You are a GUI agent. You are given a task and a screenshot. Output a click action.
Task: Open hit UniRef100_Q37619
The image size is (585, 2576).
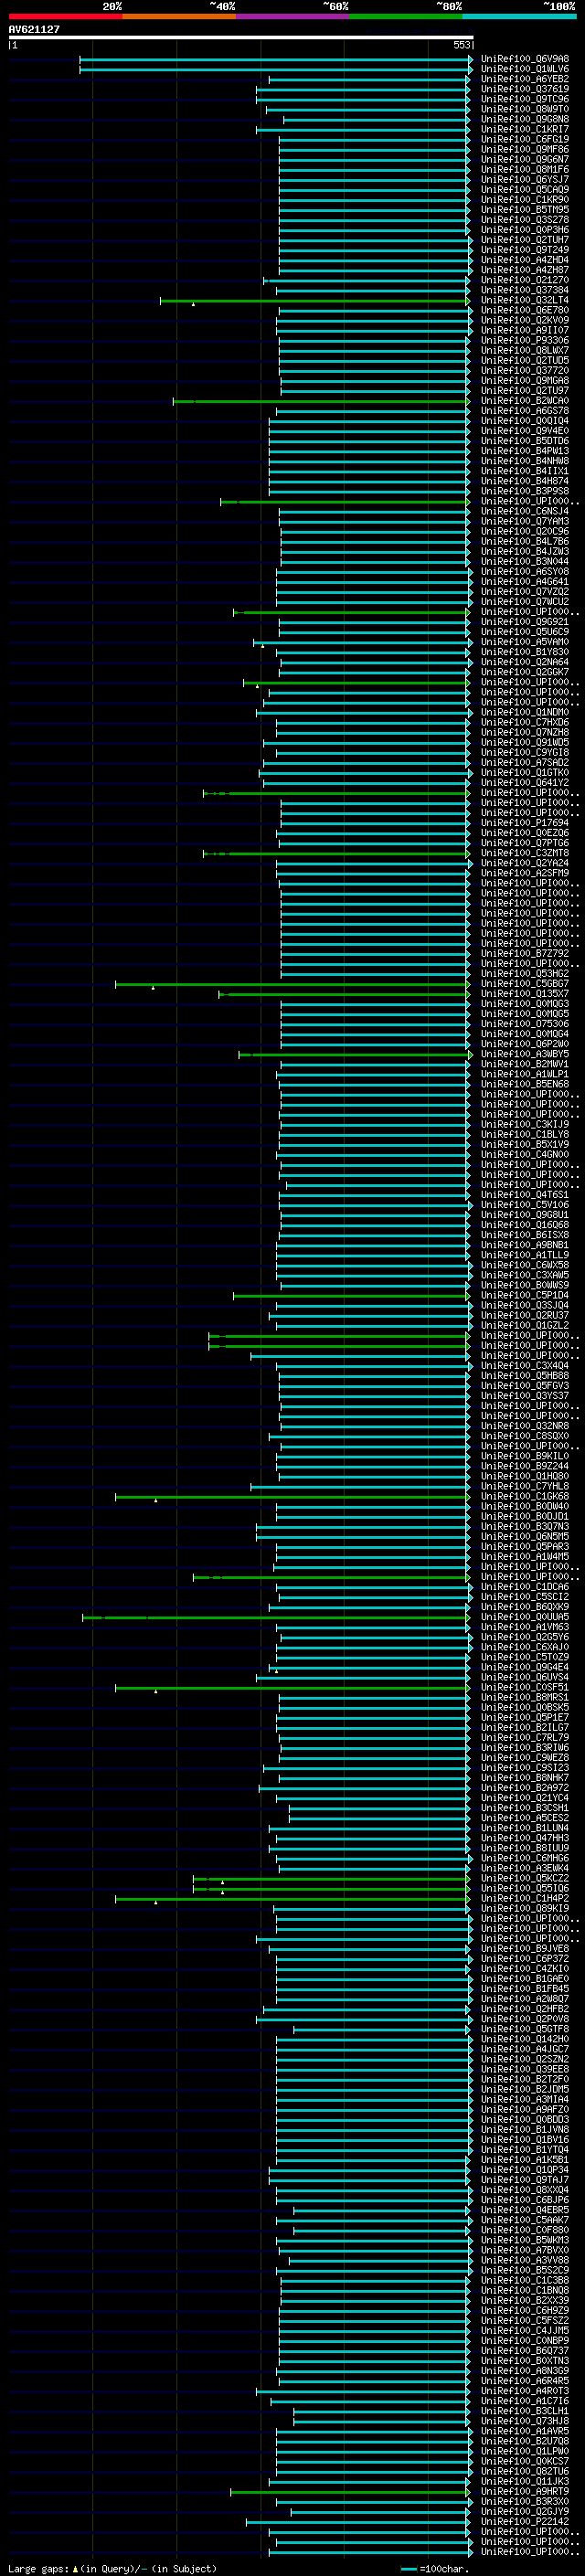[x=525, y=89]
